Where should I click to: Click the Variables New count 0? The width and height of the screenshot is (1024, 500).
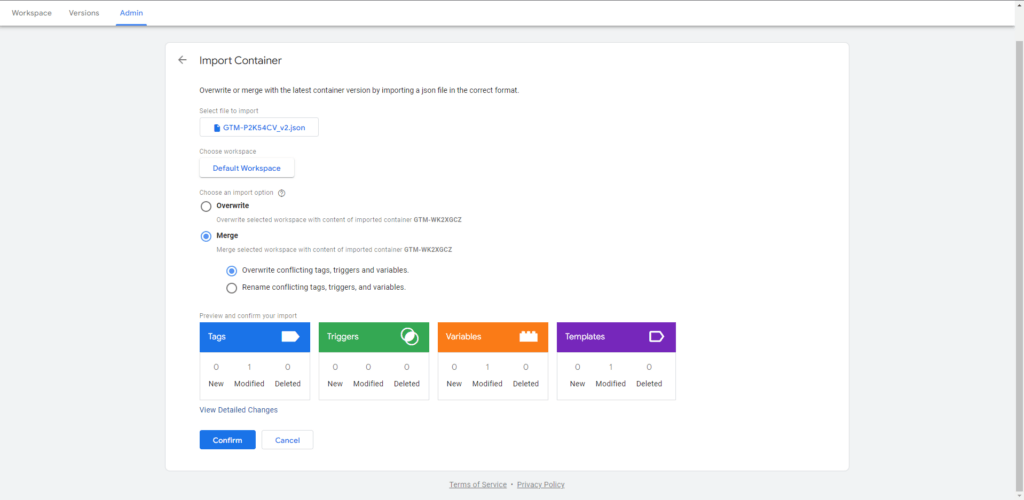tap(454, 367)
